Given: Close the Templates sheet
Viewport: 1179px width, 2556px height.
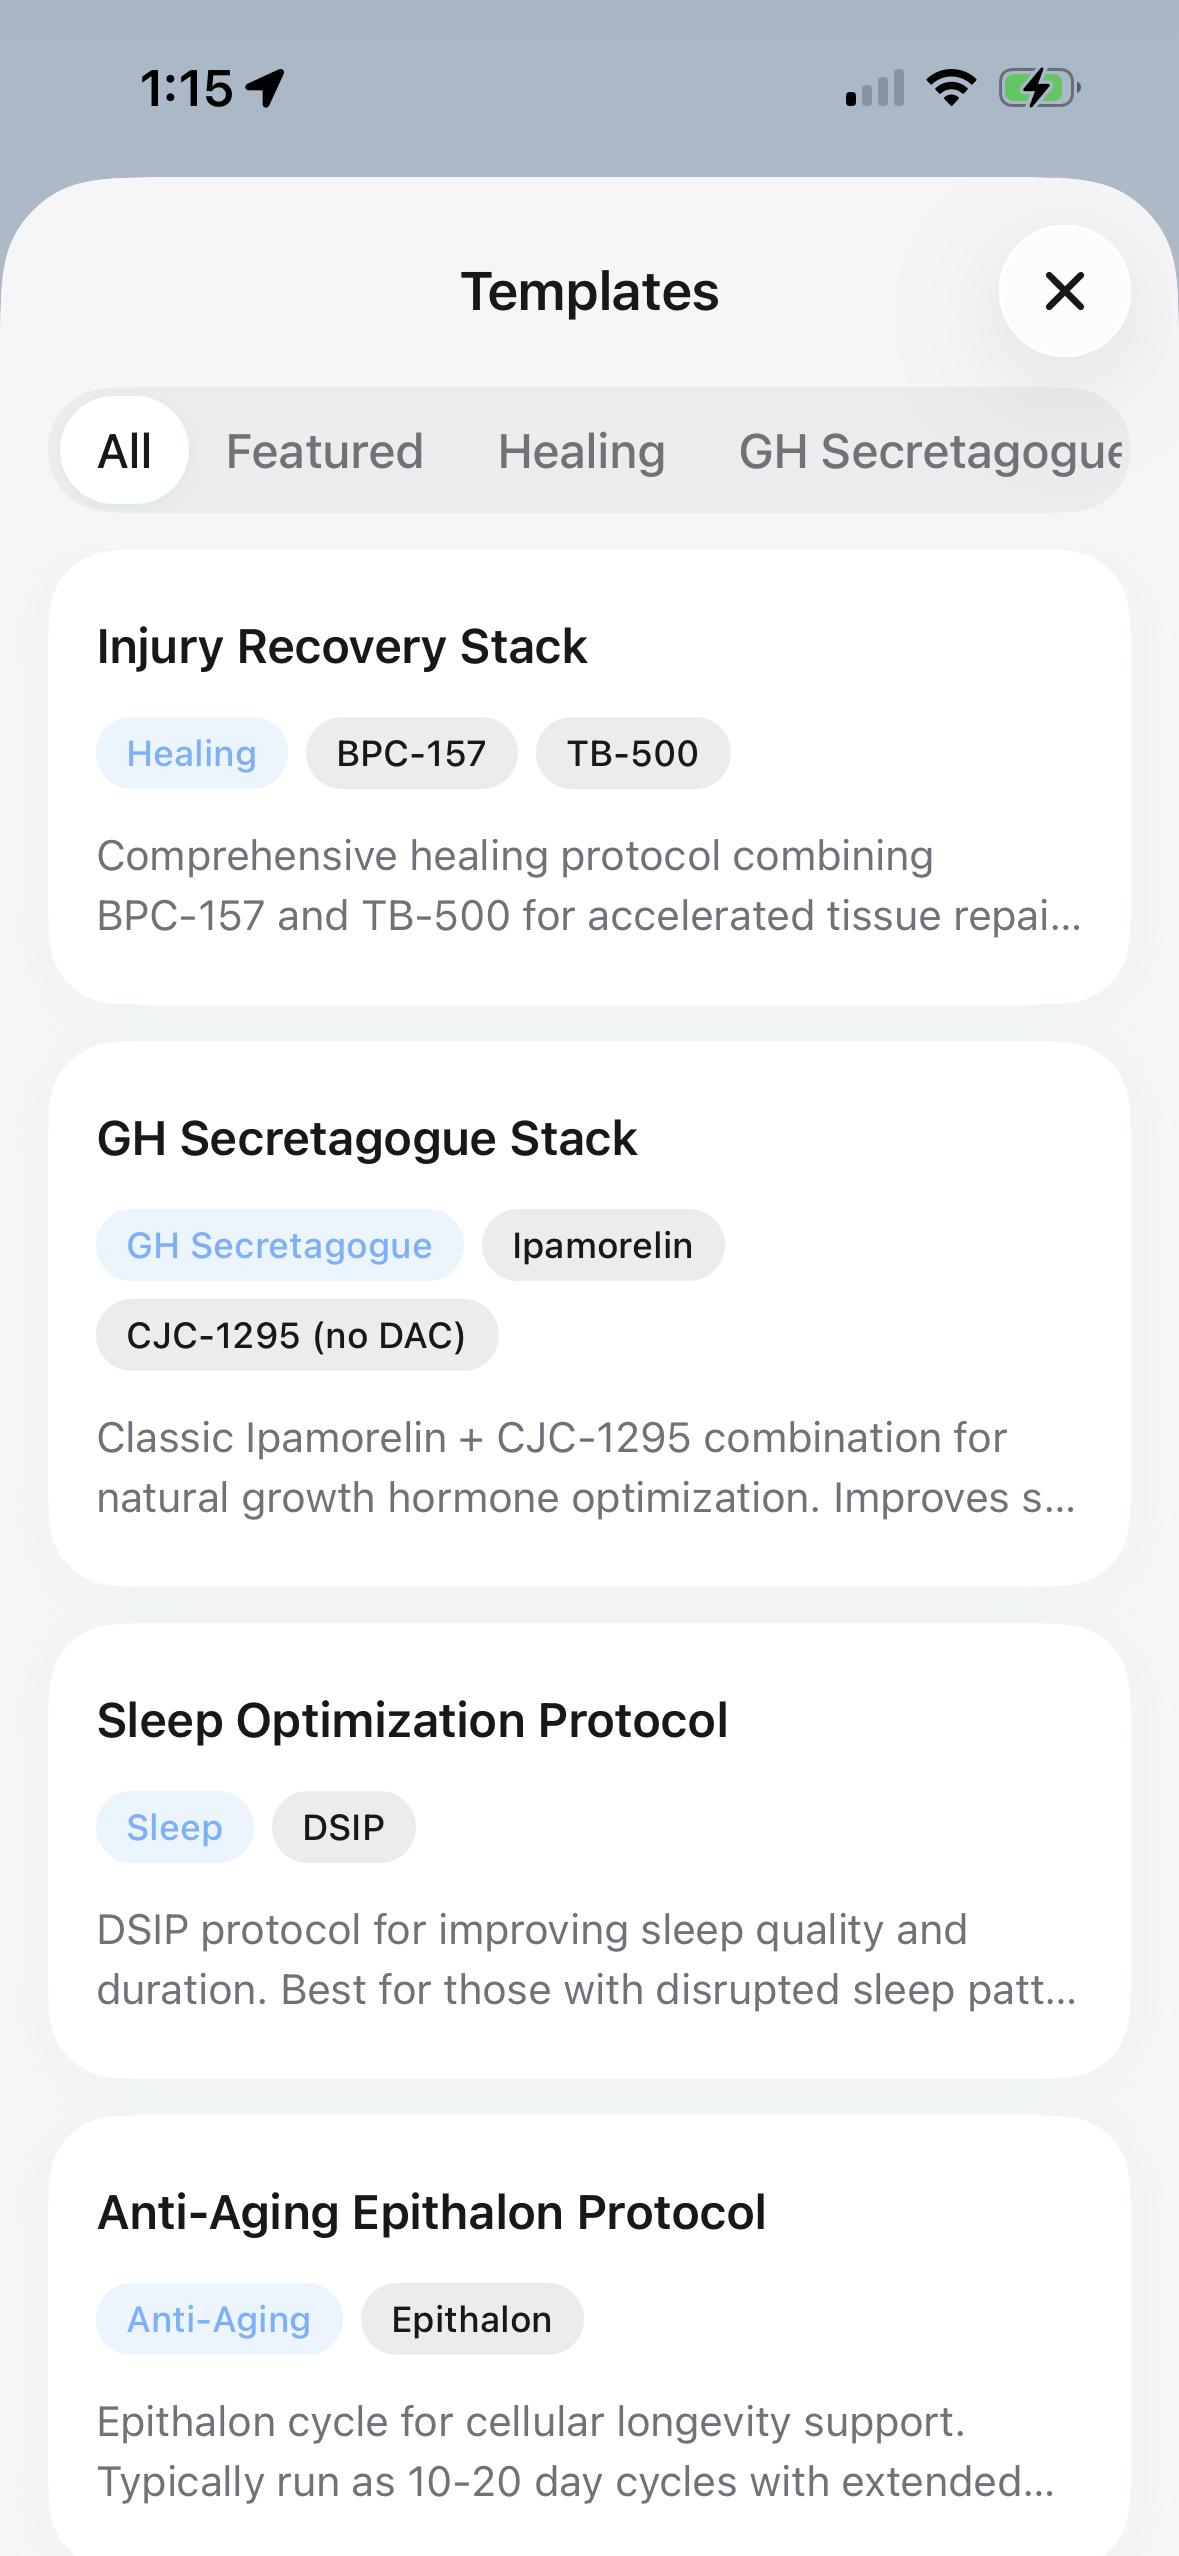Looking at the screenshot, I should point(1064,291).
